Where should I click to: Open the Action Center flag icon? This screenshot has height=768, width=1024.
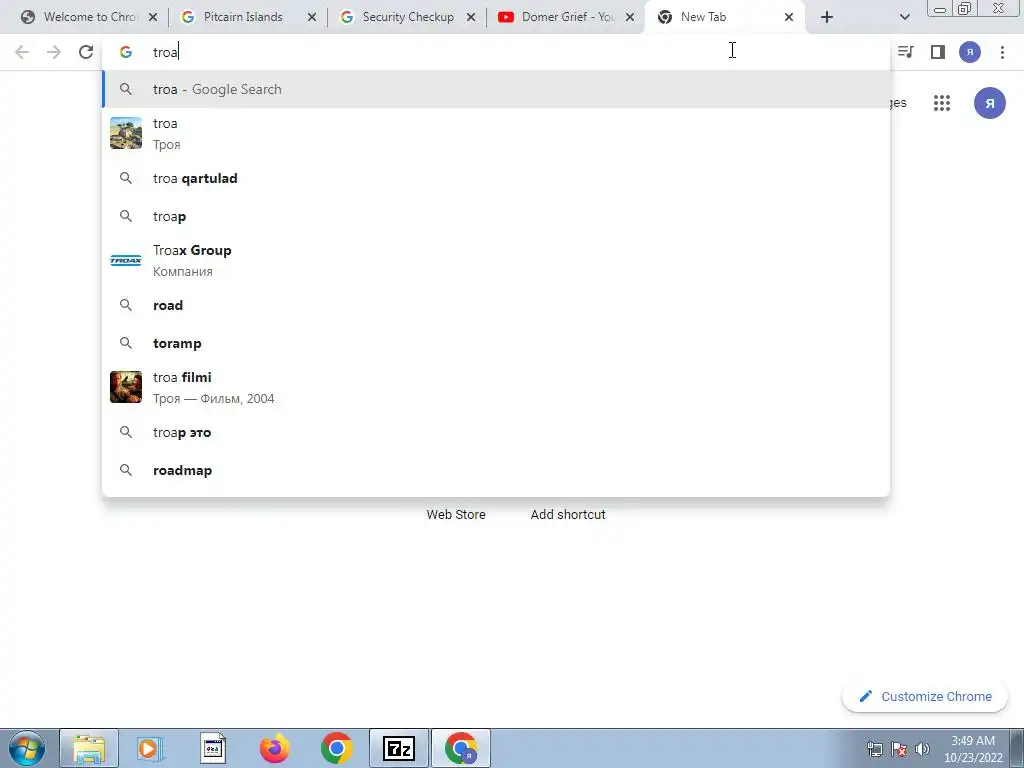[x=899, y=749]
